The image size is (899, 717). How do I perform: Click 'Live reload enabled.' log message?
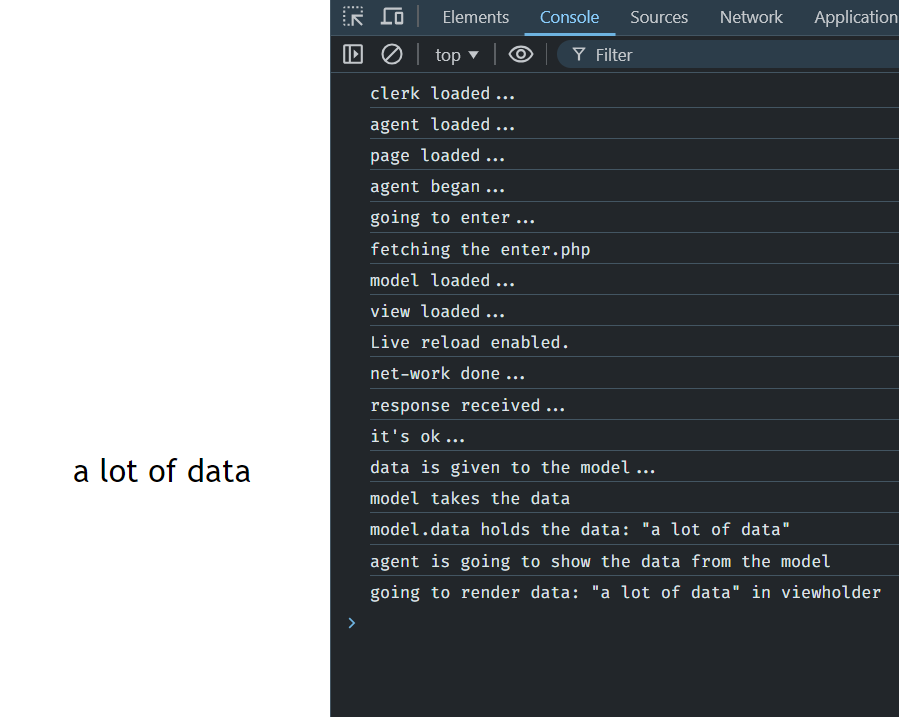pos(470,342)
